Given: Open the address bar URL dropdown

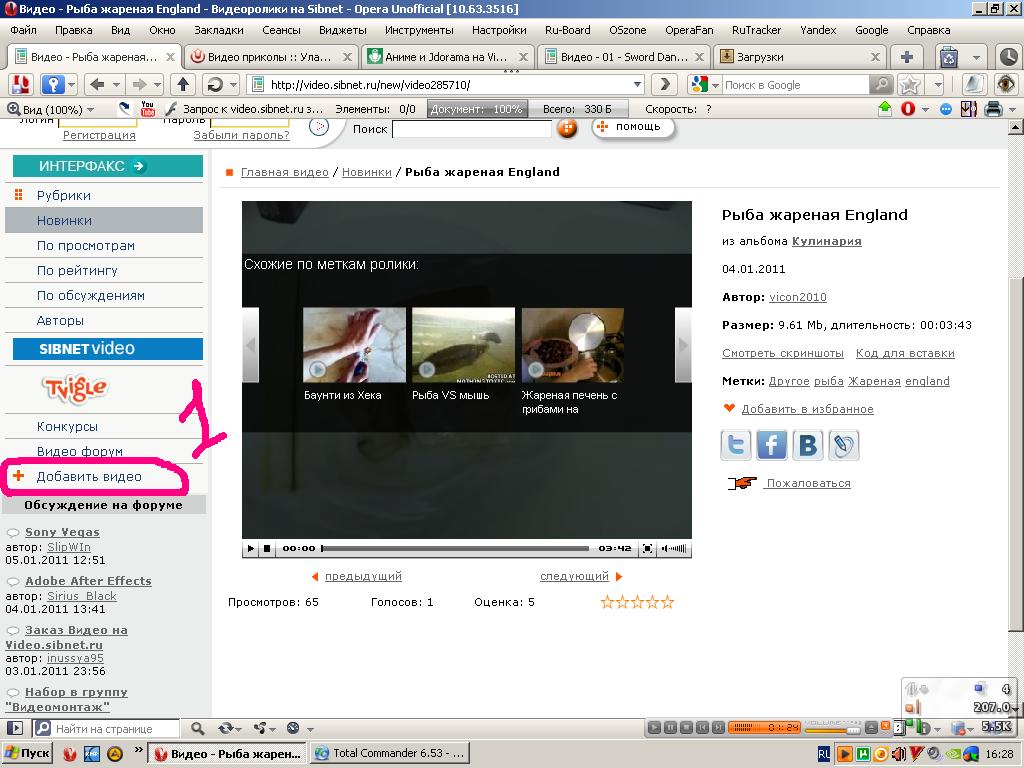Looking at the screenshot, I should tap(637, 85).
